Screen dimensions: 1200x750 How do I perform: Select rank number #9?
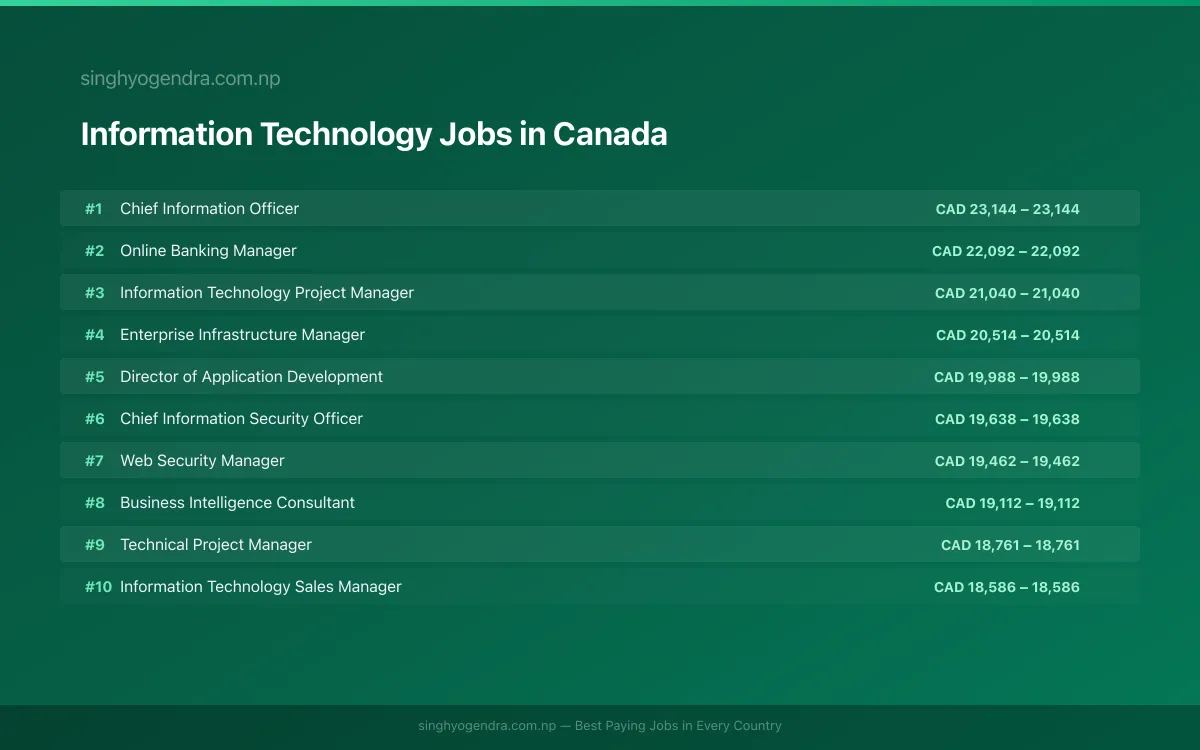(x=94, y=545)
